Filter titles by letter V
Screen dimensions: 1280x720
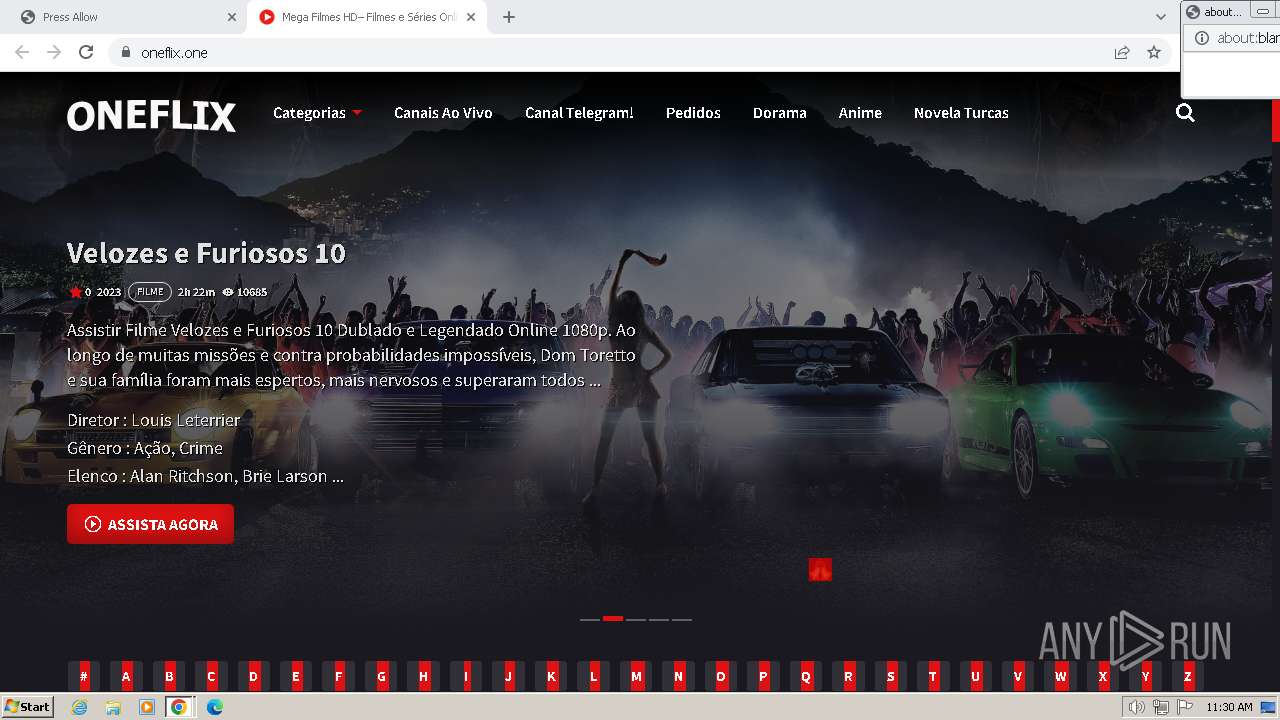(x=1018, y=676)
